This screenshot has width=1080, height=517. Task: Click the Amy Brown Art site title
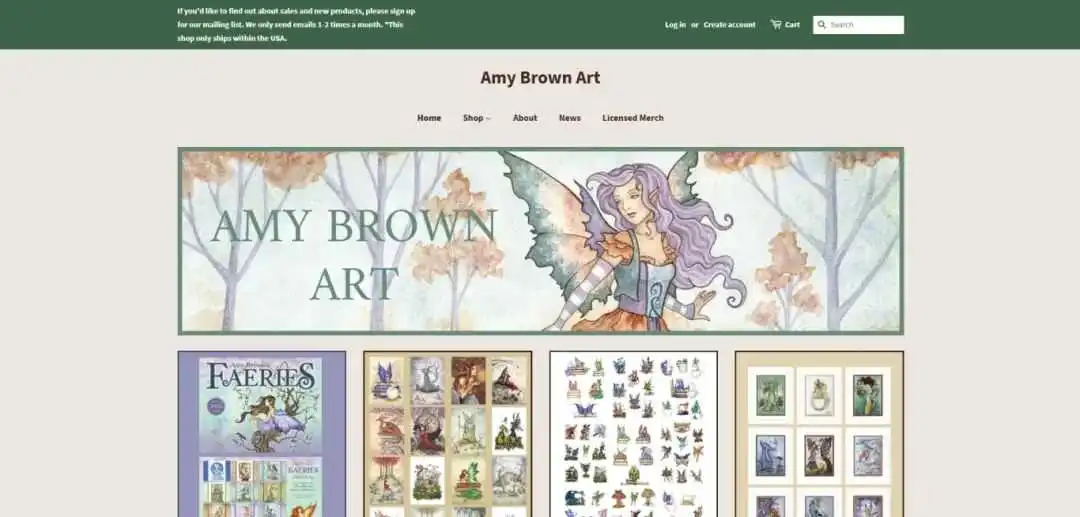[540, 78]
